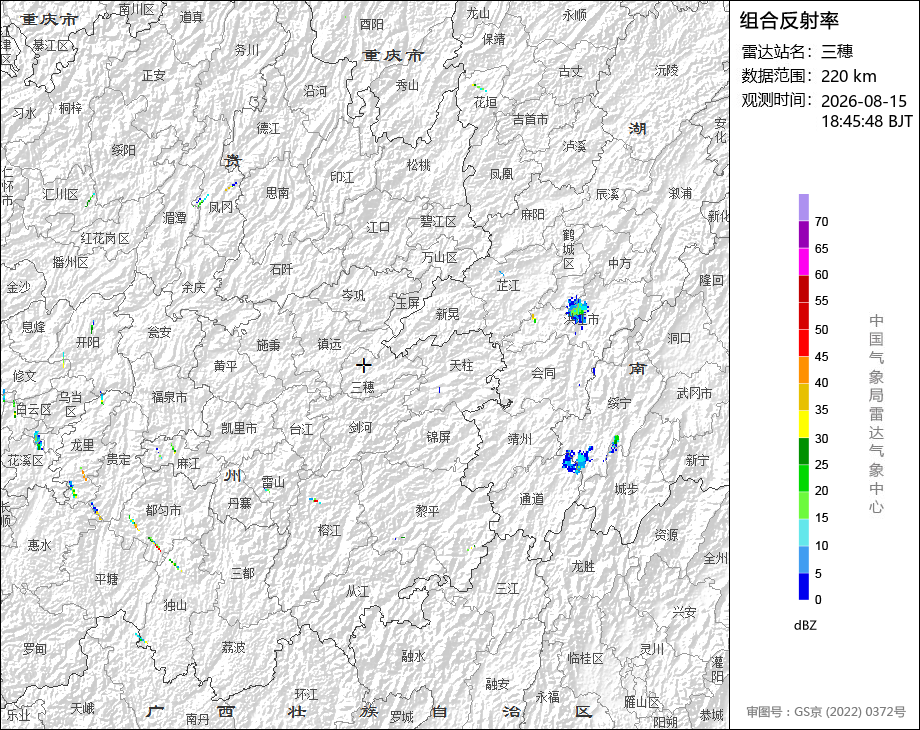Click the echo streak near 花垣
Viewport: 920px width, 730px height.
479,87
